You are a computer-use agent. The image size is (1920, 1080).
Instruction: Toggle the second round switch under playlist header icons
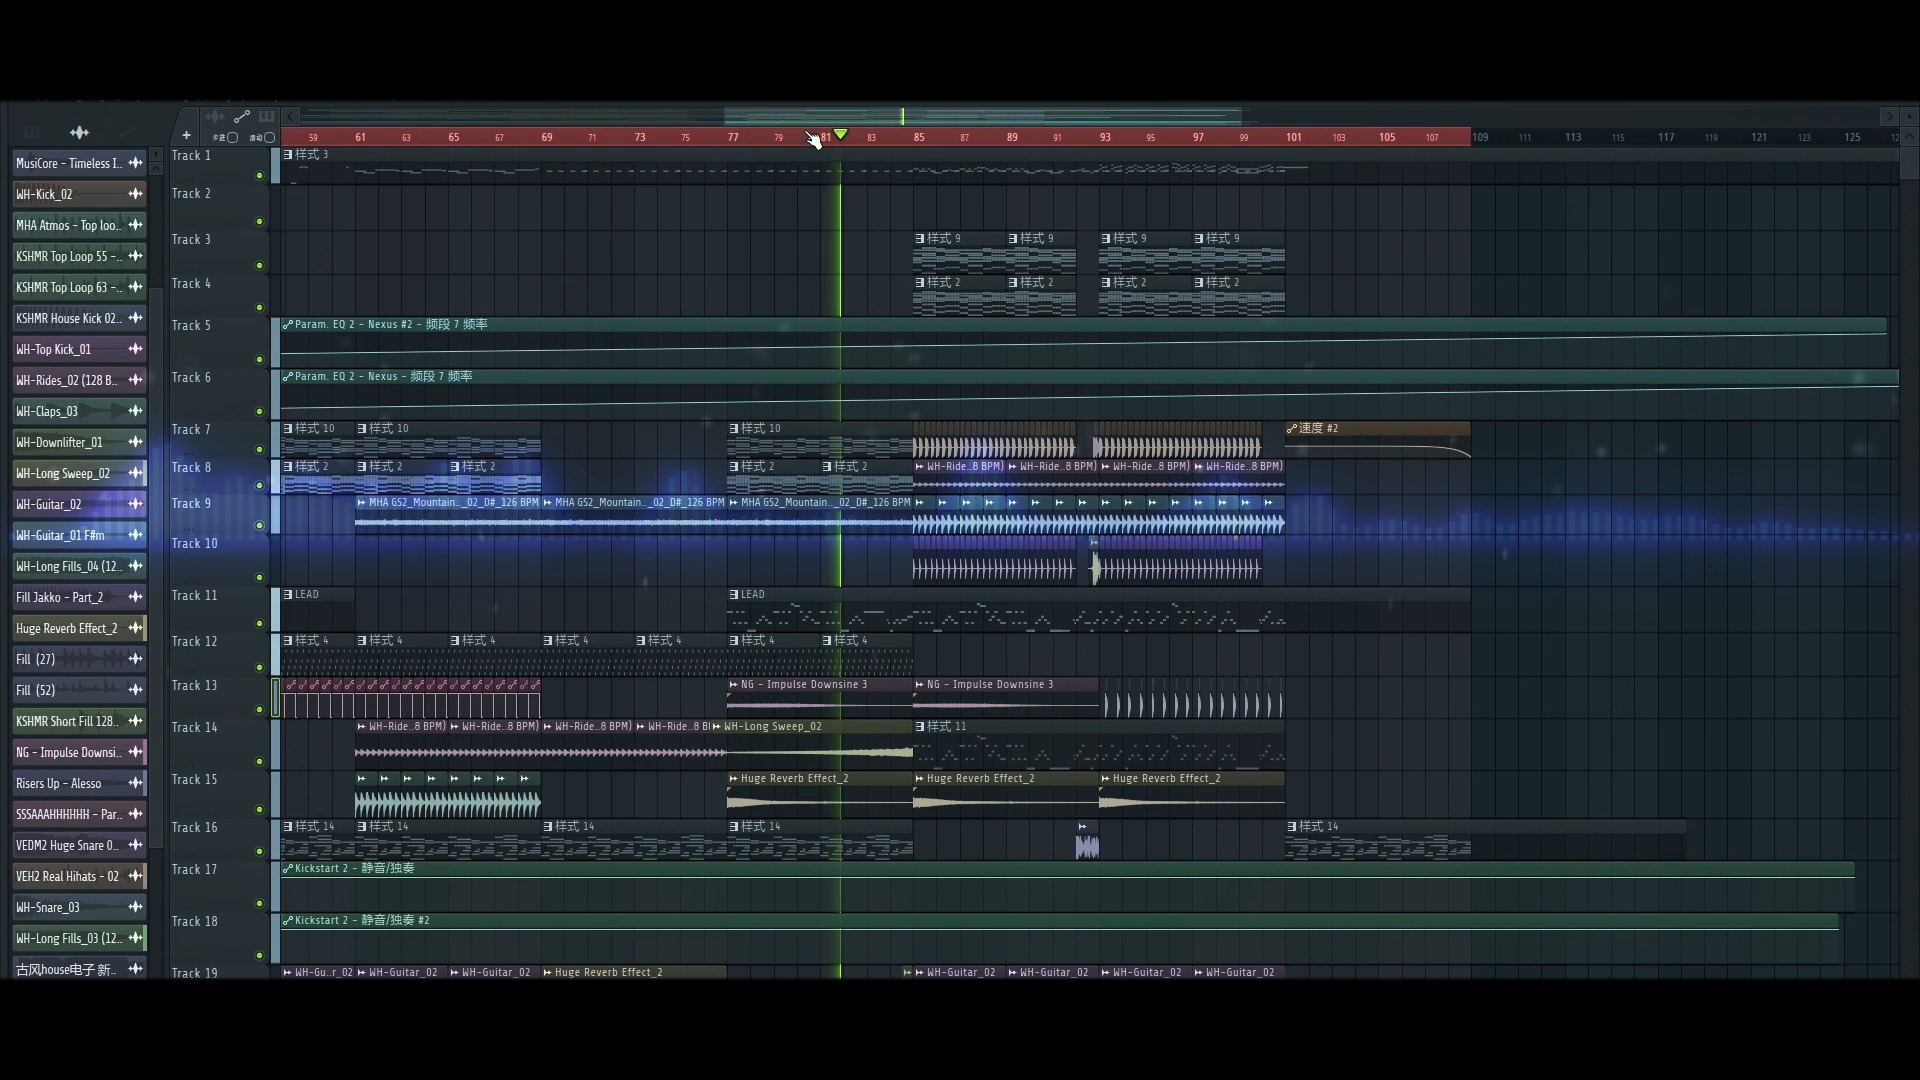point(269,138)
